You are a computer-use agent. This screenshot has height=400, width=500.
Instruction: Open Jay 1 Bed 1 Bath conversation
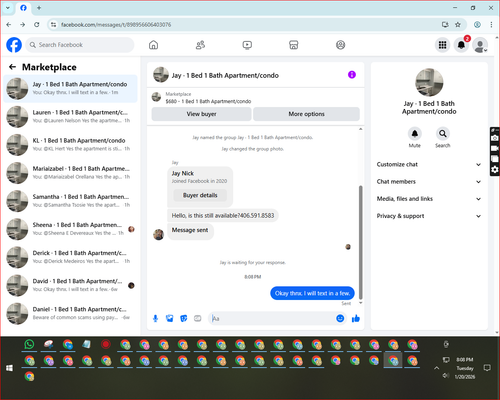(x=70, y=88)
